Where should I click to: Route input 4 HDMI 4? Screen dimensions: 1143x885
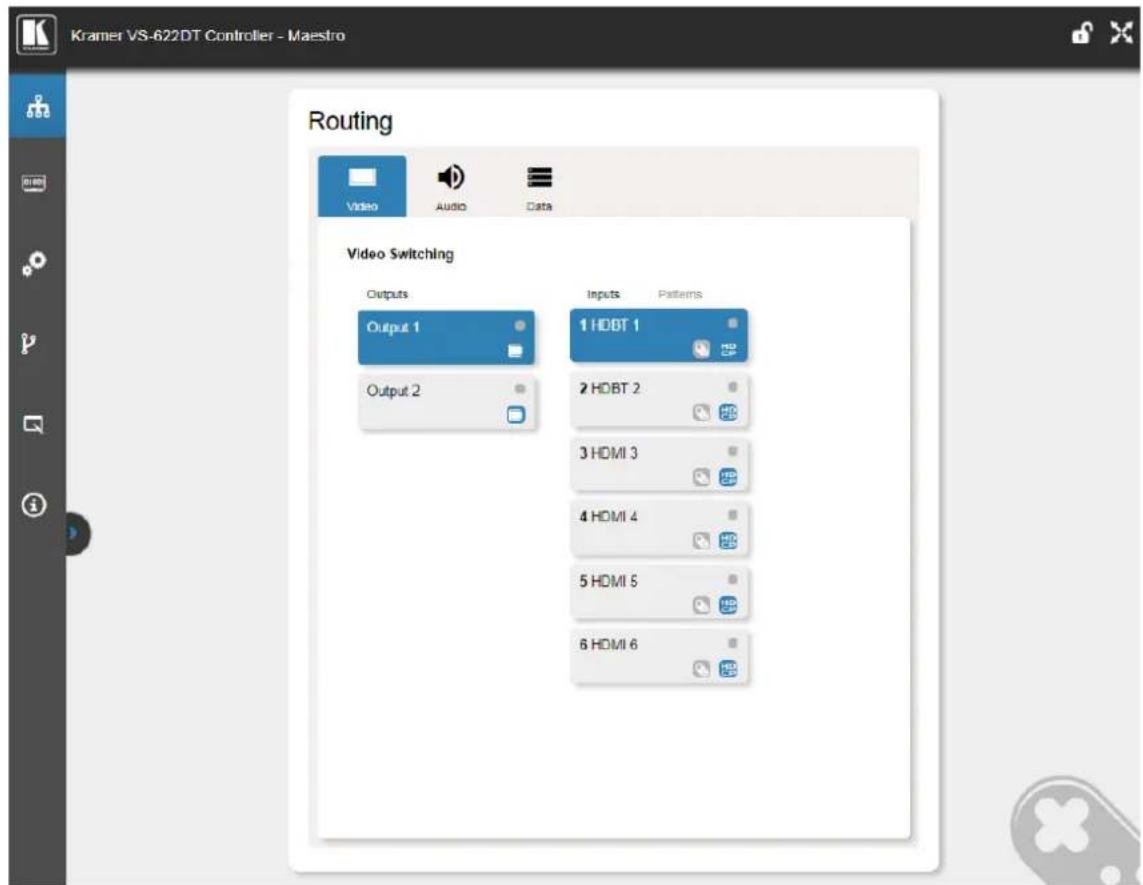pos(660,529)
